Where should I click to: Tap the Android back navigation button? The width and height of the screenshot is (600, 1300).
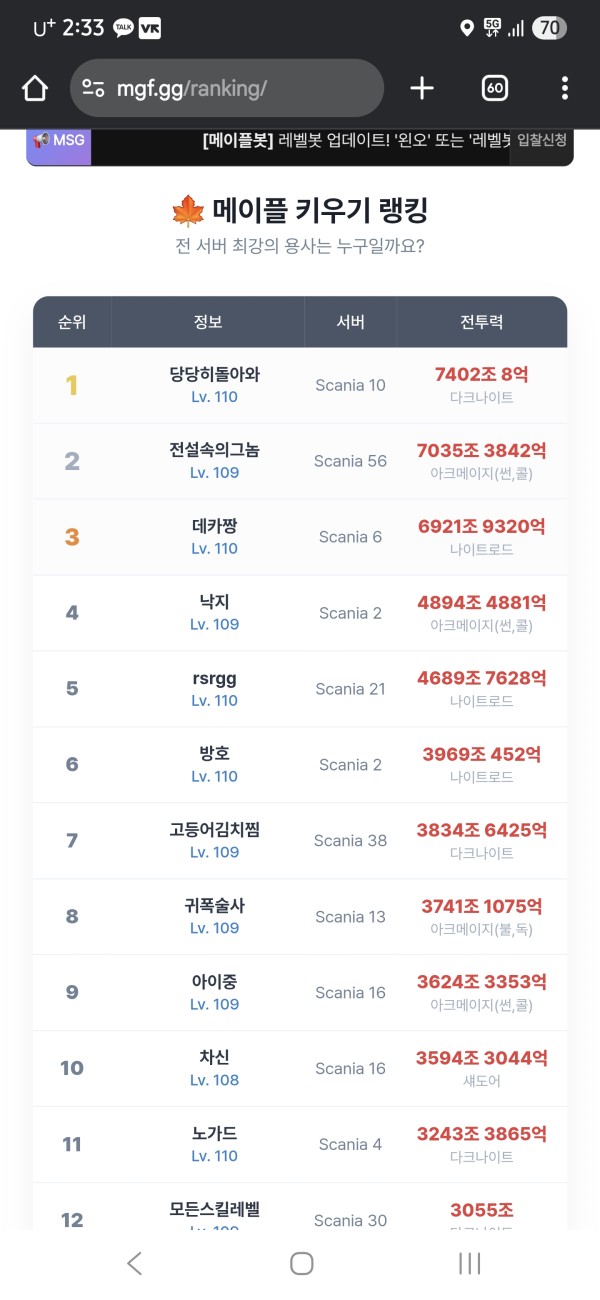135,1263
